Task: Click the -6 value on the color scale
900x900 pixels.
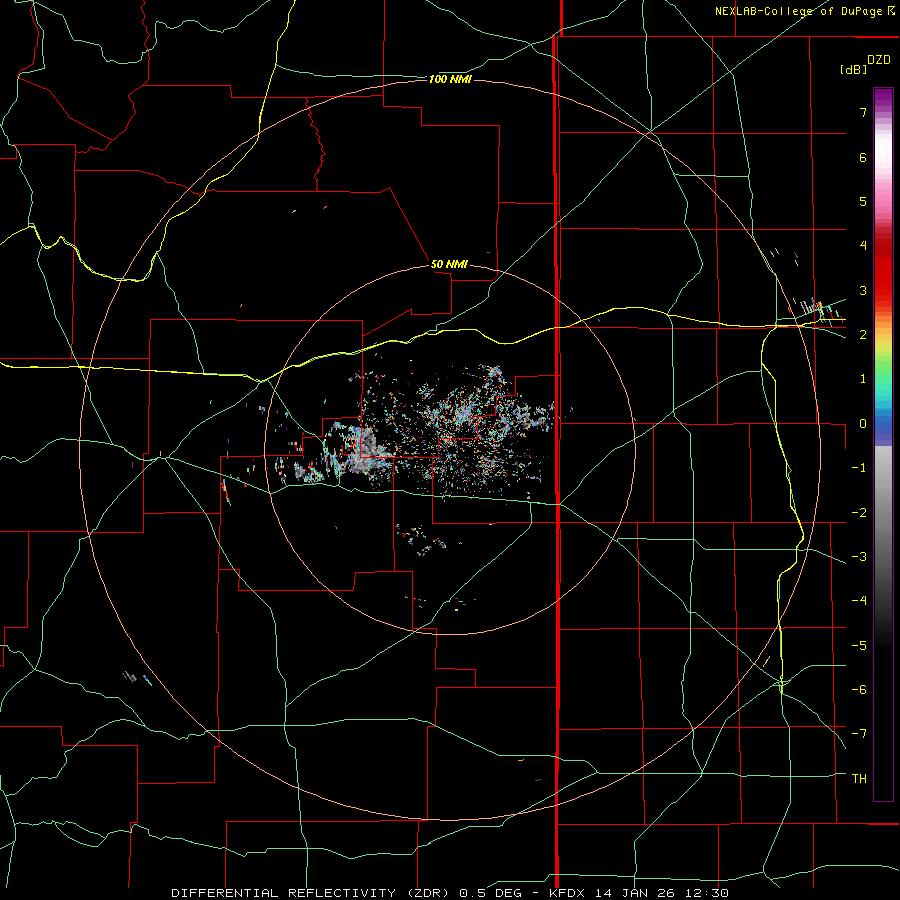Action: click(859, 690)
